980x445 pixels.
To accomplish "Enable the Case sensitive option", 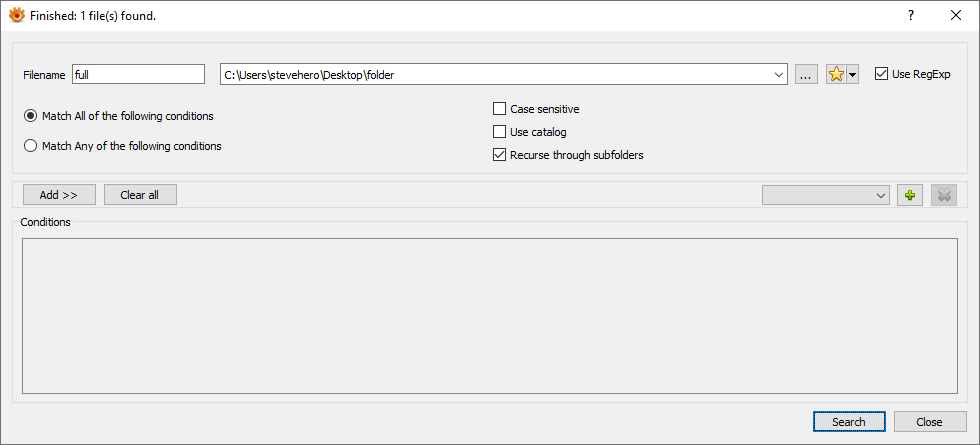I will (x=500, y=109).
